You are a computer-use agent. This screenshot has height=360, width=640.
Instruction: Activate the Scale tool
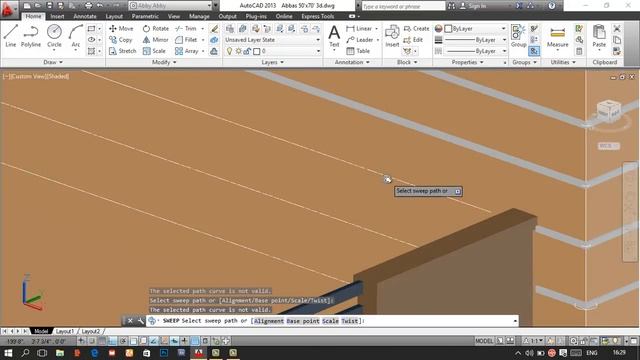154,51
